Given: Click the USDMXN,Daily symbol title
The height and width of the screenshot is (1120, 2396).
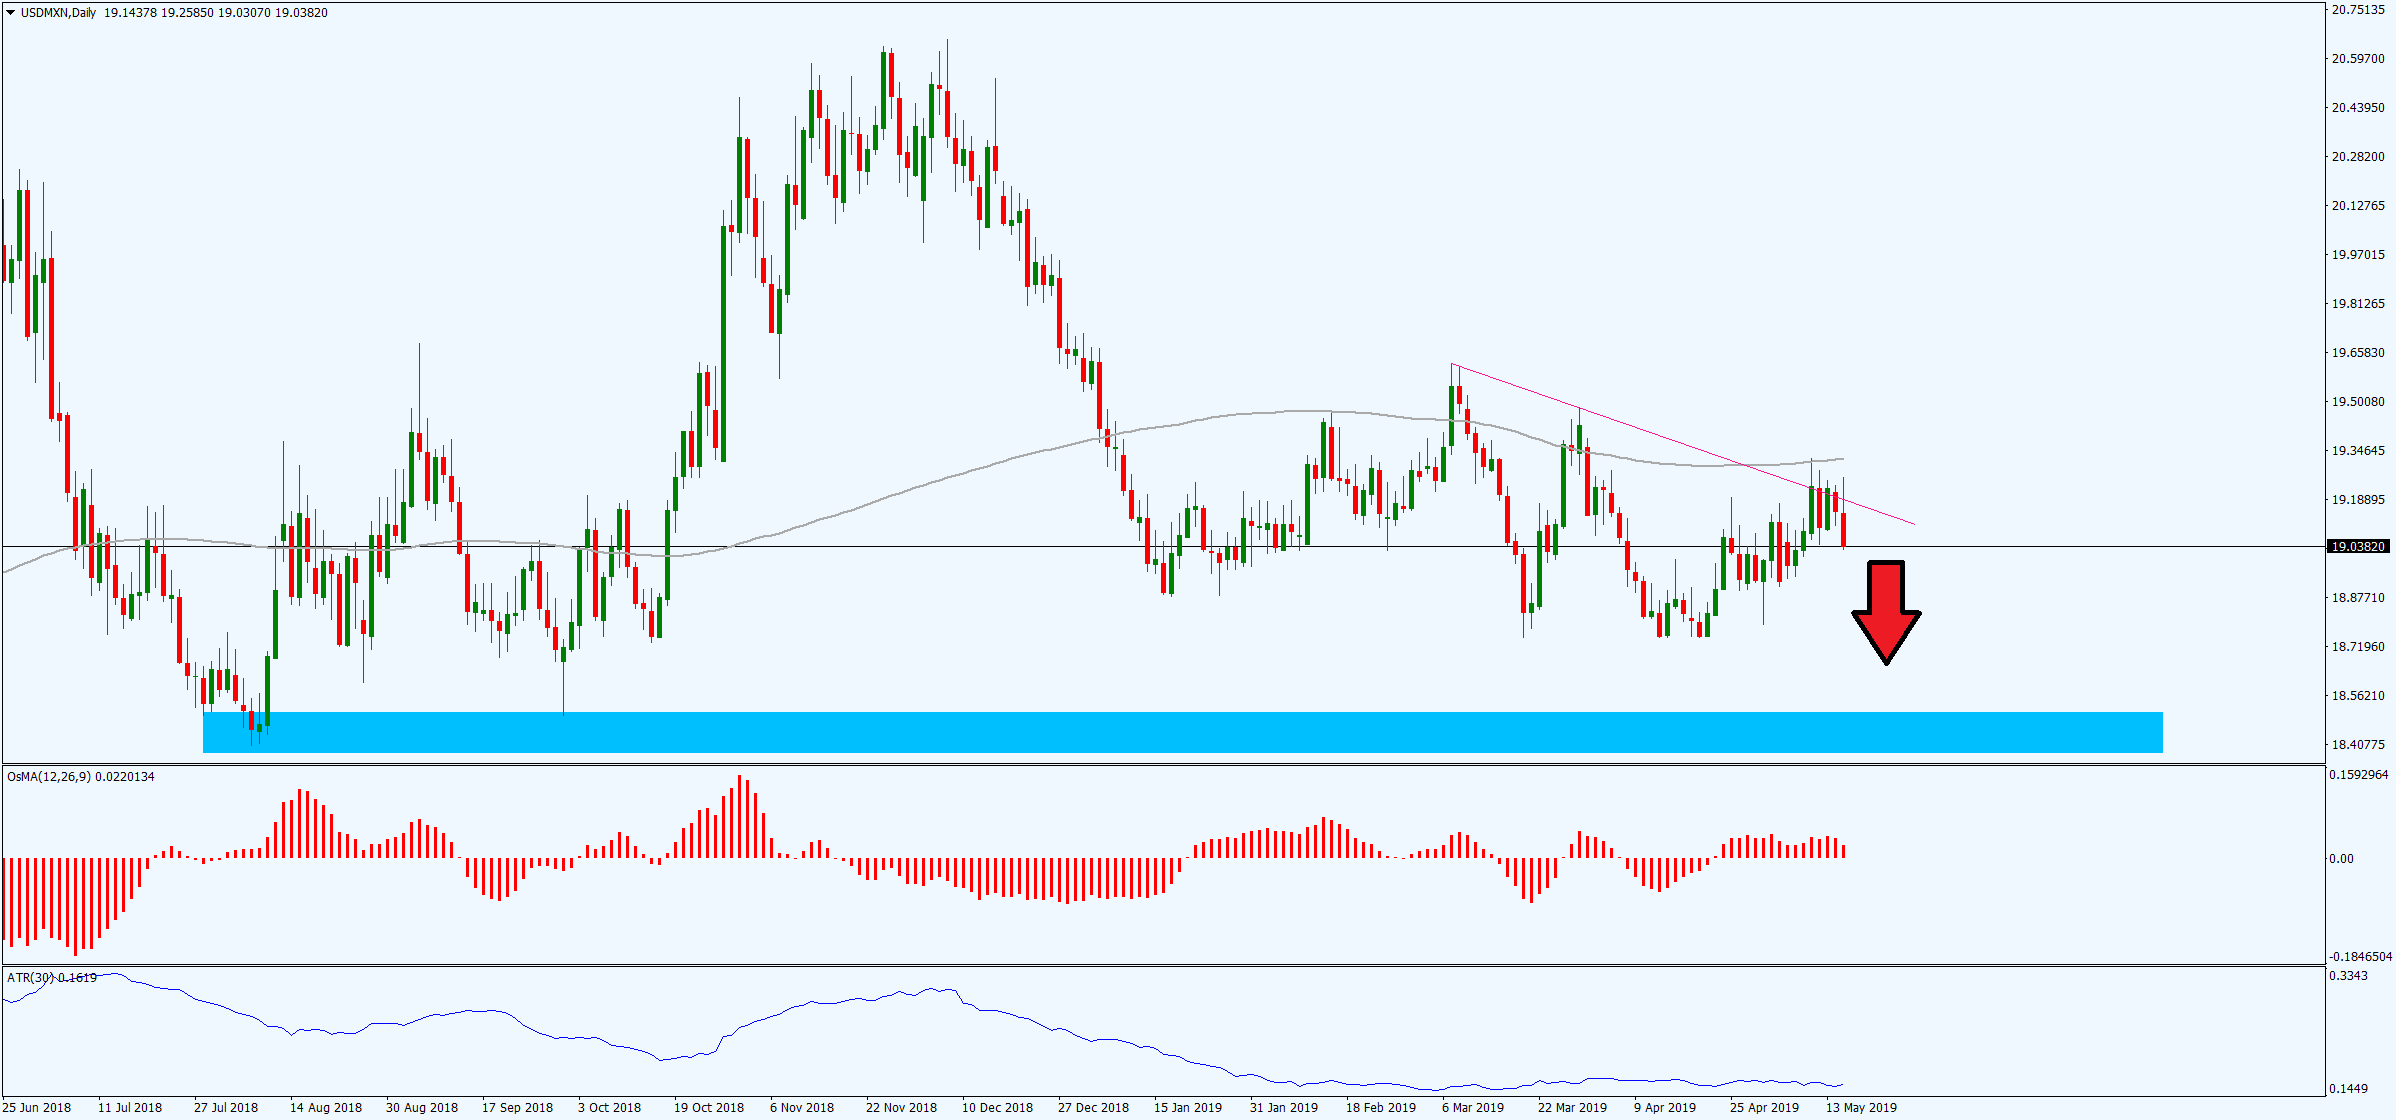Looking at the screenshot, I should (58, 13).
